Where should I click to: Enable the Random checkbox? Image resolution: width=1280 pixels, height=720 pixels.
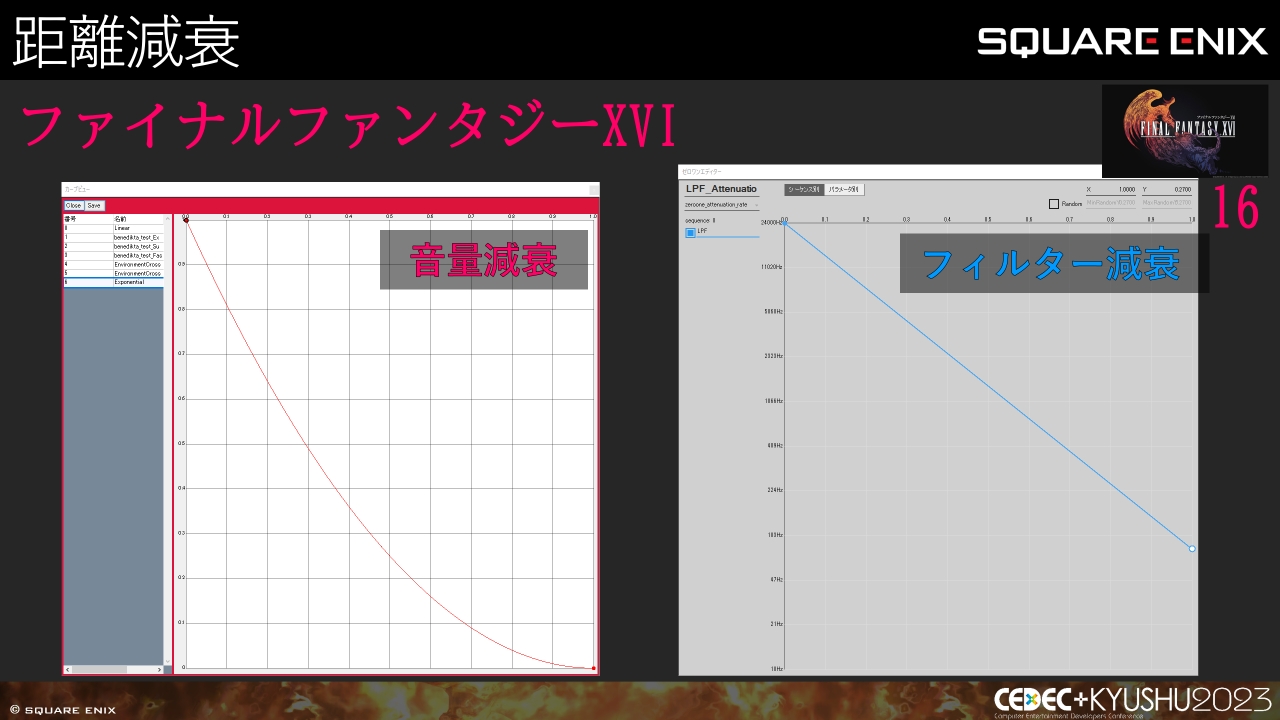click(1054, 204)
